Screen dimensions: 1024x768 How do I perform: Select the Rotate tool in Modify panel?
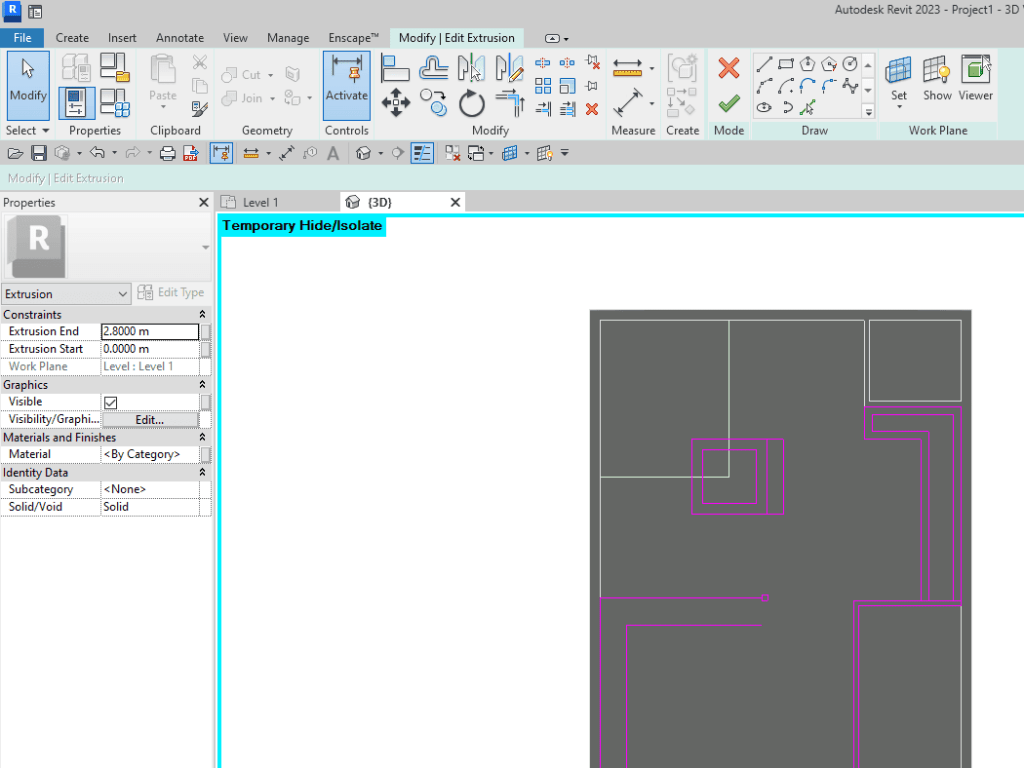click(x=472, y=103)
